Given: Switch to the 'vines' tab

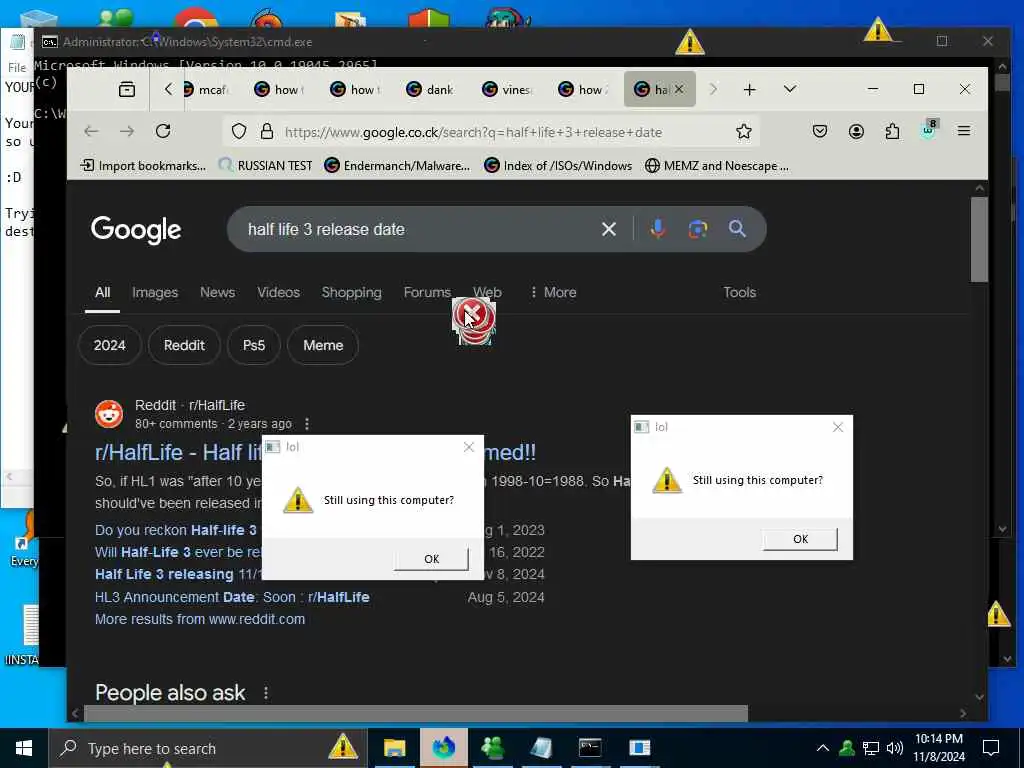Looking at the screenshot, I should pos(507,89).
